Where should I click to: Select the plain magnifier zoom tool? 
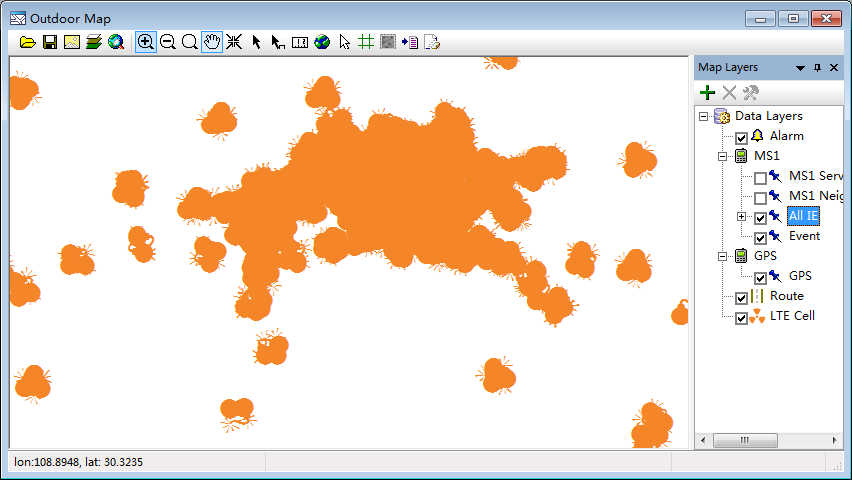pos(190,42)
